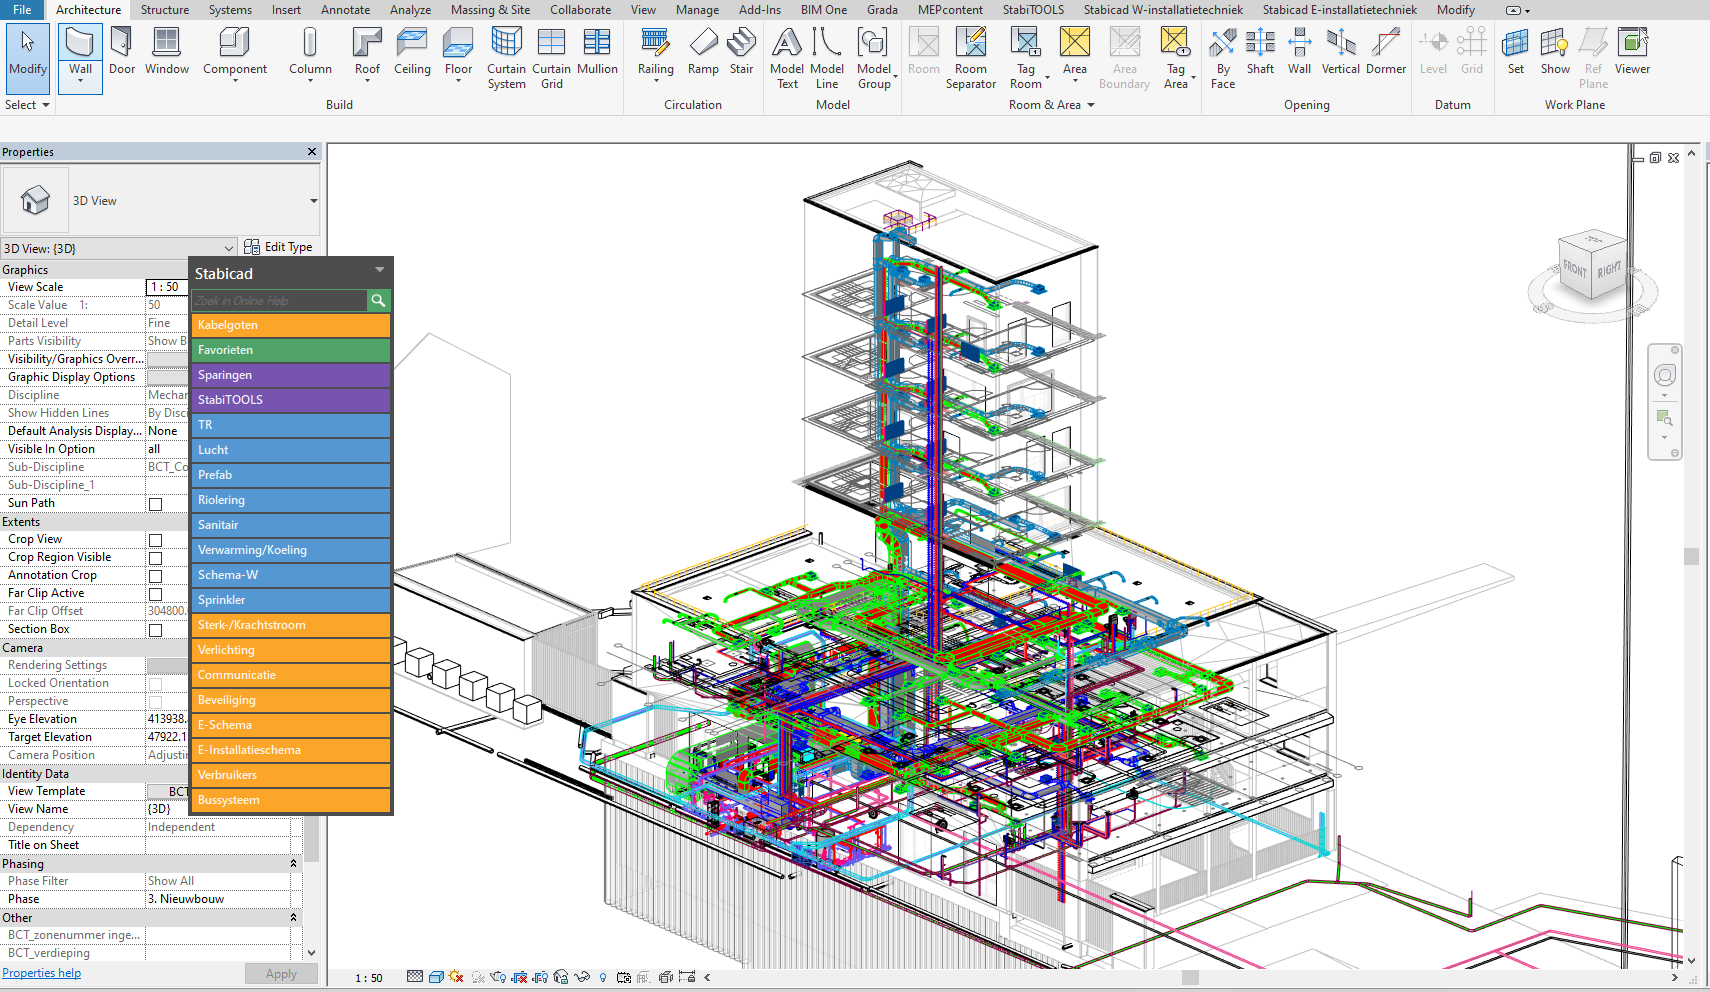Screen dimensions: 1710x992
Task: Select the Shaft opening tool
Action: pos(1260,52)
